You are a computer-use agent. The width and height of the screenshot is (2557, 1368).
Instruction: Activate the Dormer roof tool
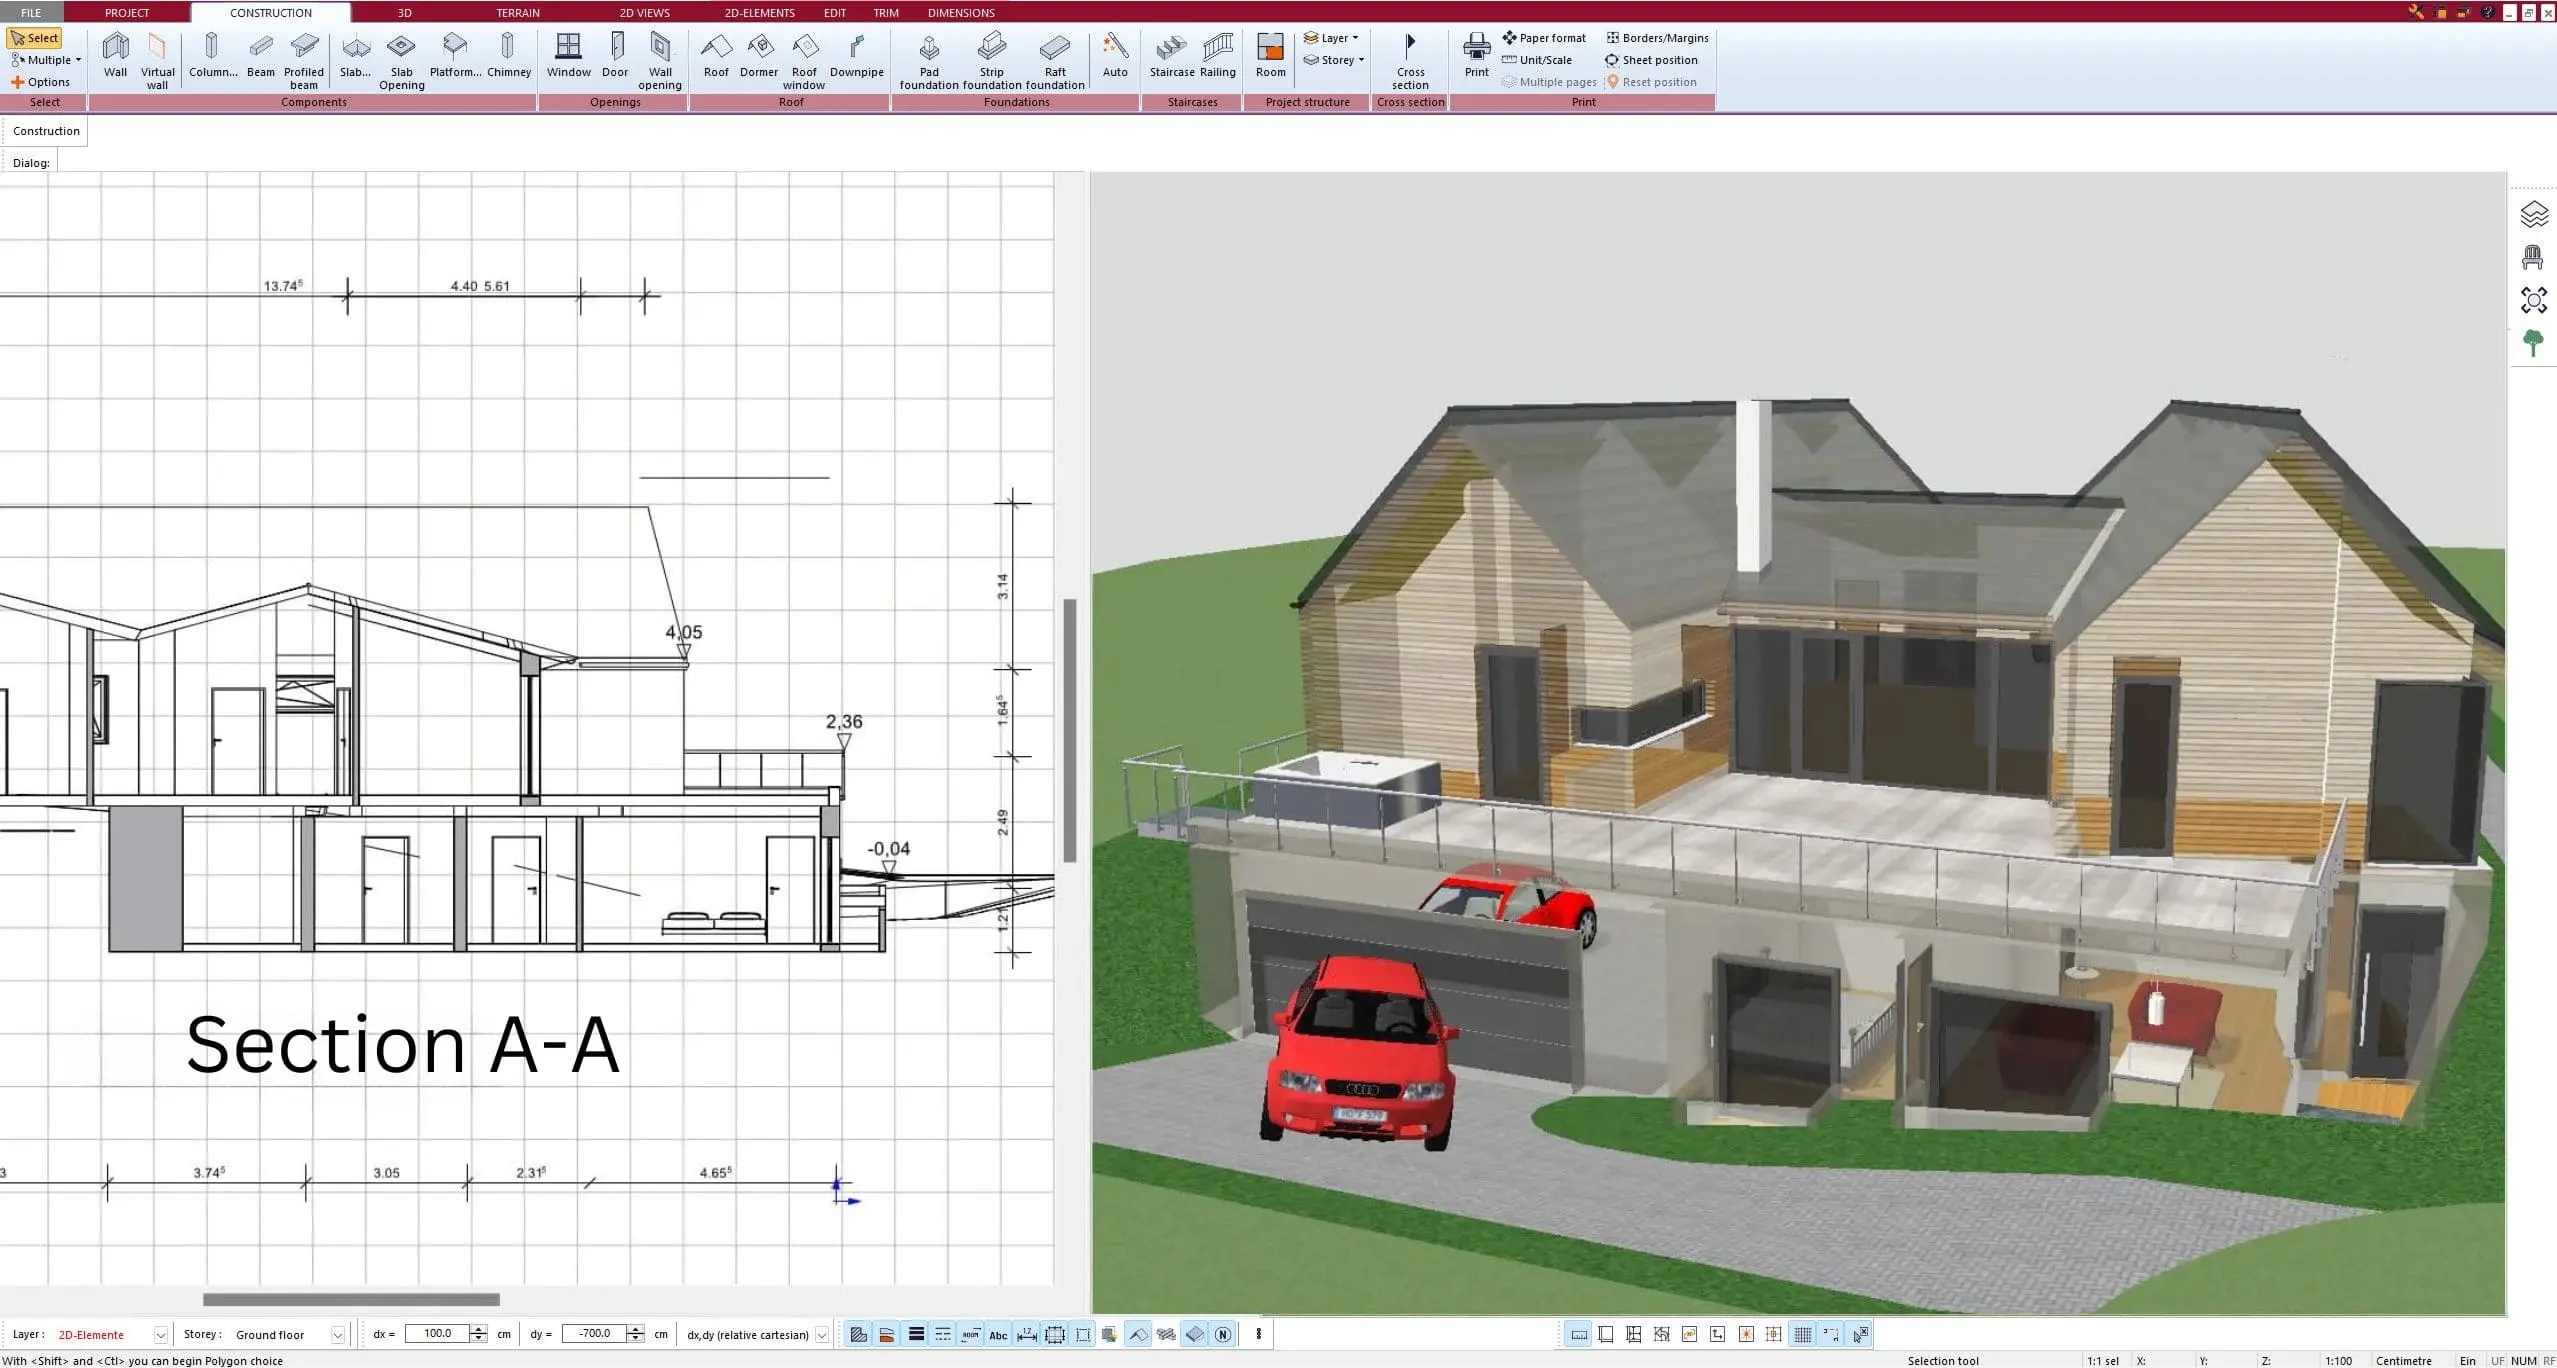pos(759,55)
